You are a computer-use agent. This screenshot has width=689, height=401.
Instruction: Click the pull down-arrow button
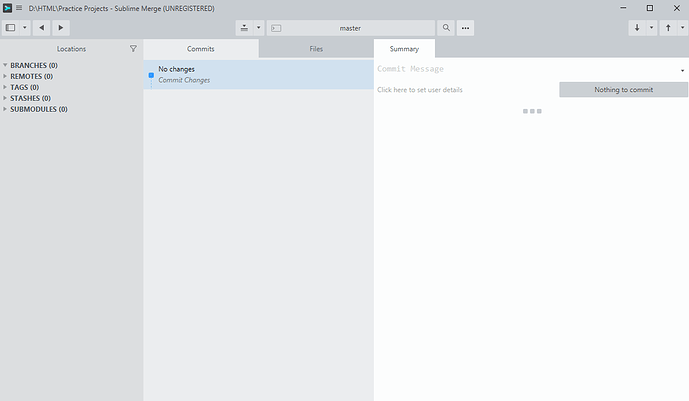tap(638, 28)
